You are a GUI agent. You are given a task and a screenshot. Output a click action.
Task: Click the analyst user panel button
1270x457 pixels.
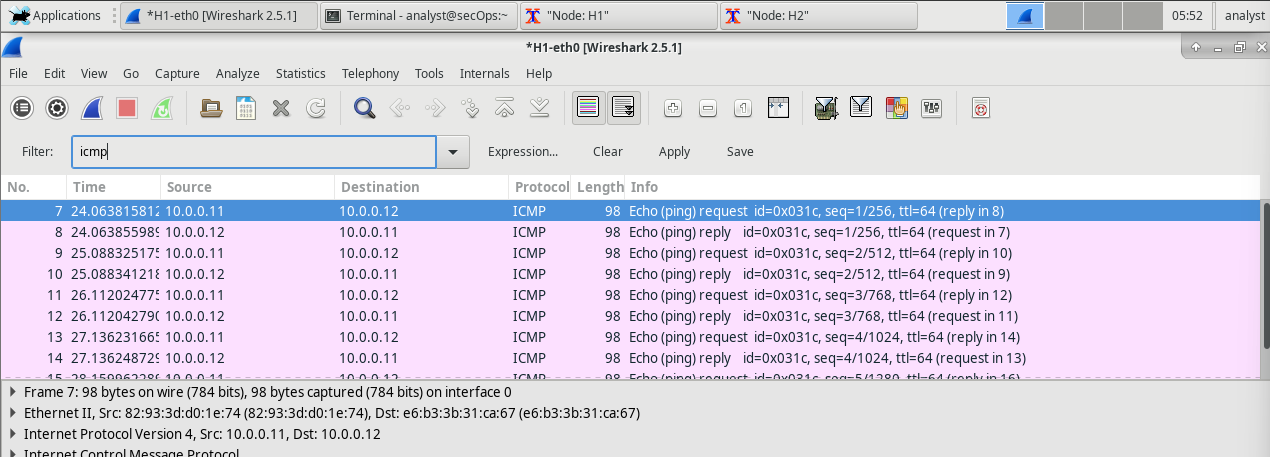[x=1244, y=16]
